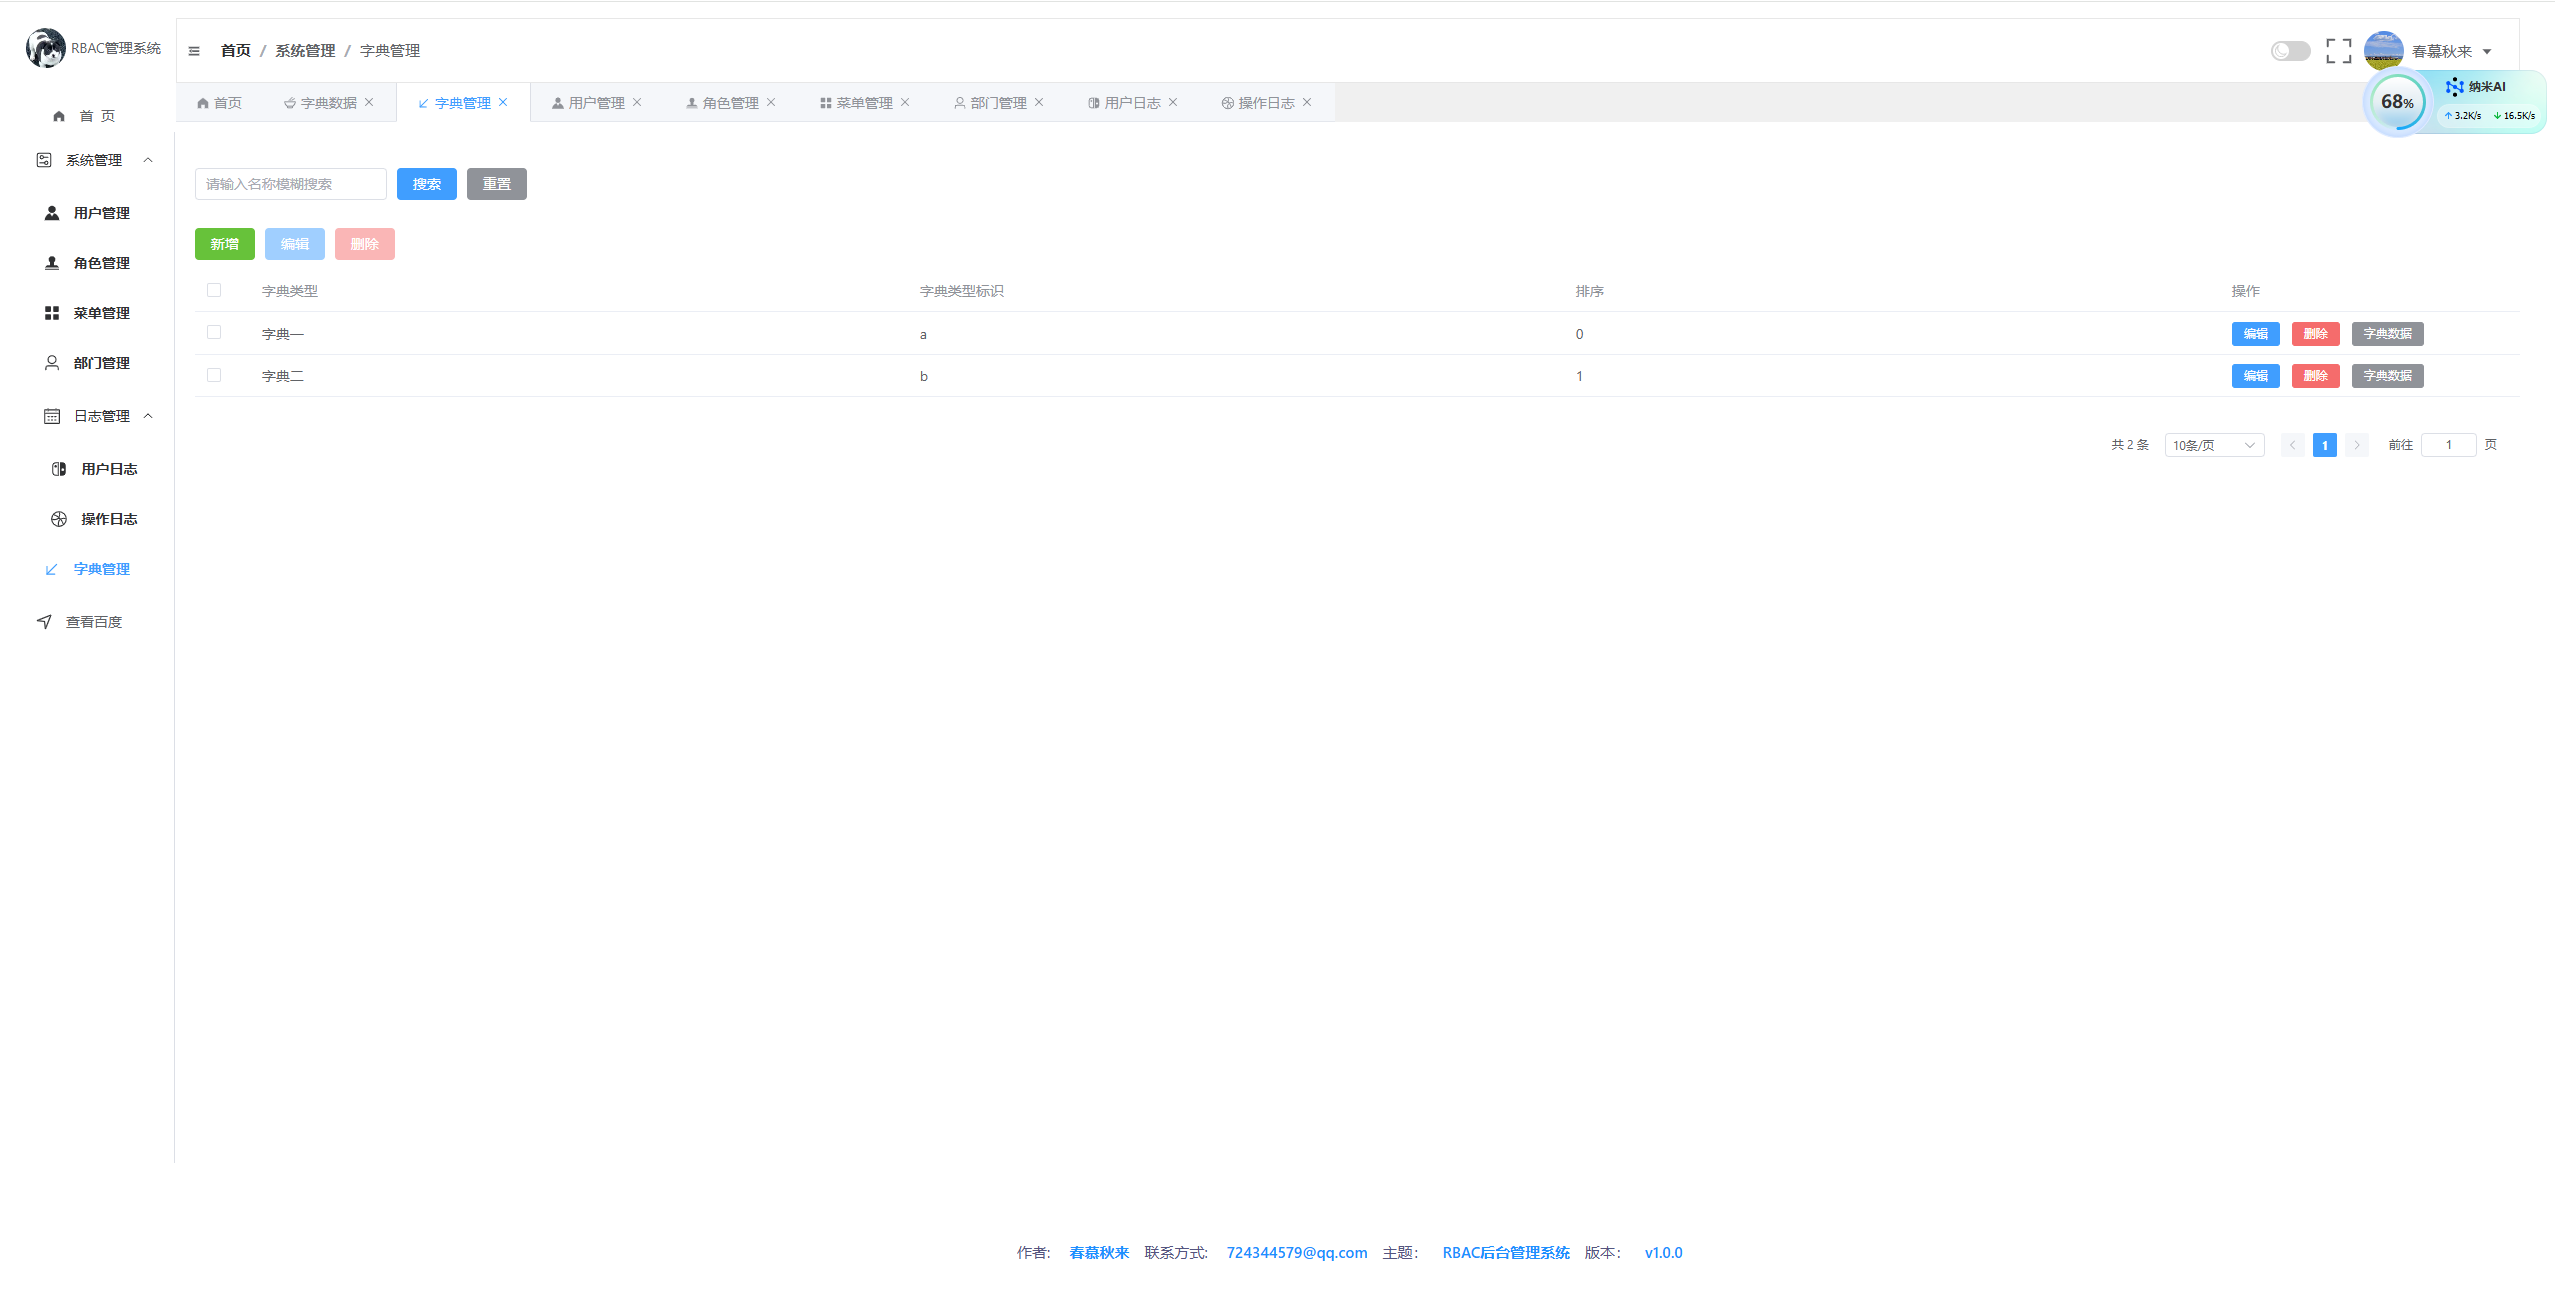The width and height of the screenshot is (2555, 1304).
Task: Click the green 新增 button
Action: (x=224, y=244)
